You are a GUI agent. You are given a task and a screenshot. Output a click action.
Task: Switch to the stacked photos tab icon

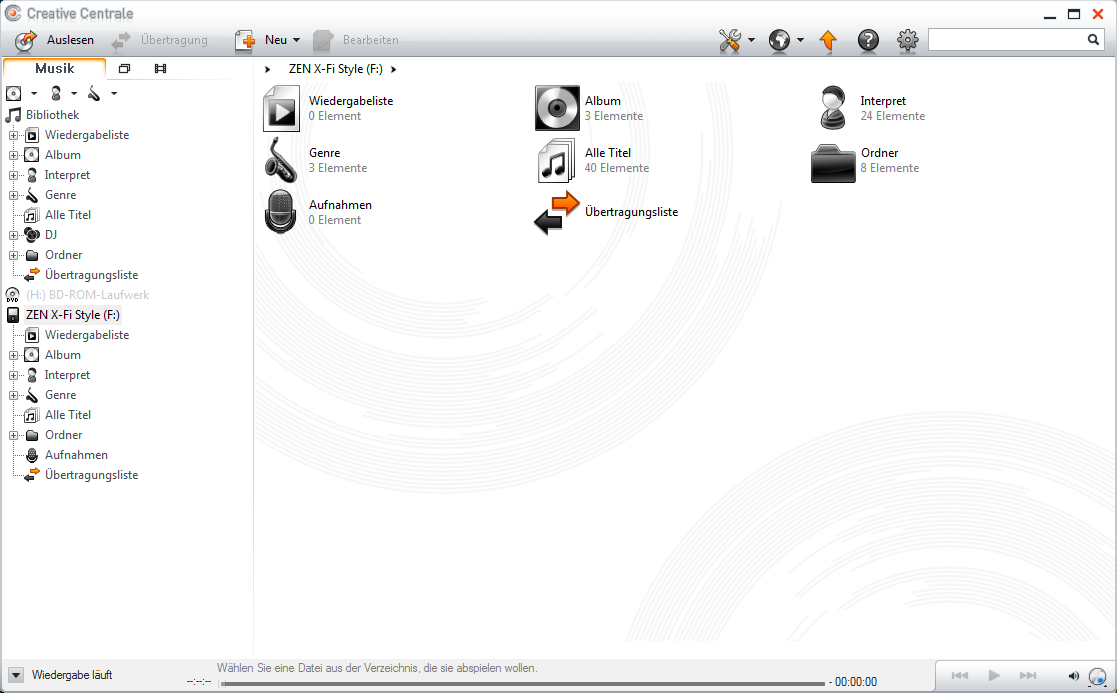pos(124,68)
